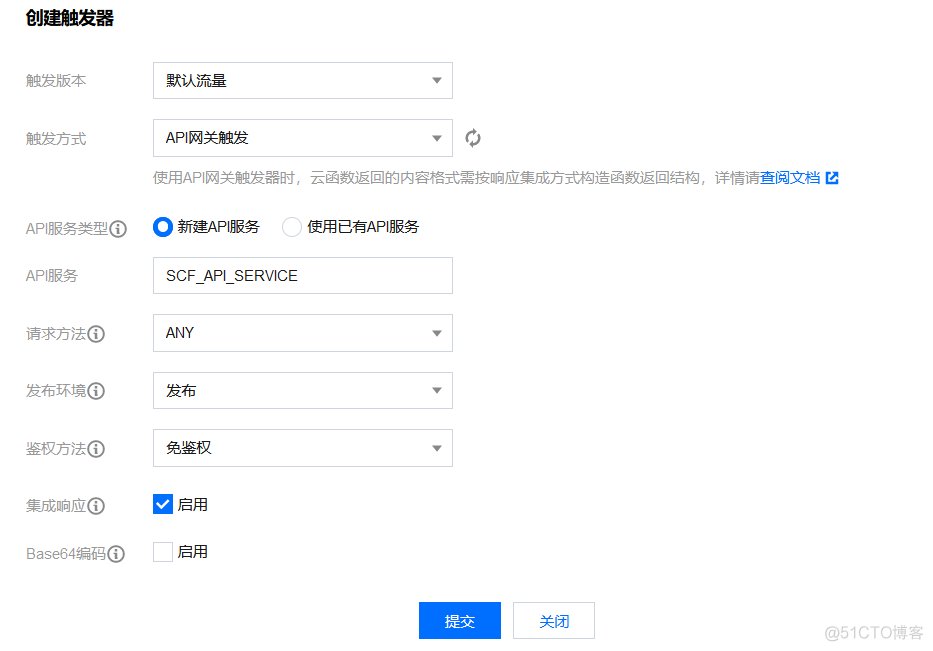The width and height of the screenshot is (933, 651).
Task: Enable the Base64编码 启用 checkbox
Action: (162, 552)
